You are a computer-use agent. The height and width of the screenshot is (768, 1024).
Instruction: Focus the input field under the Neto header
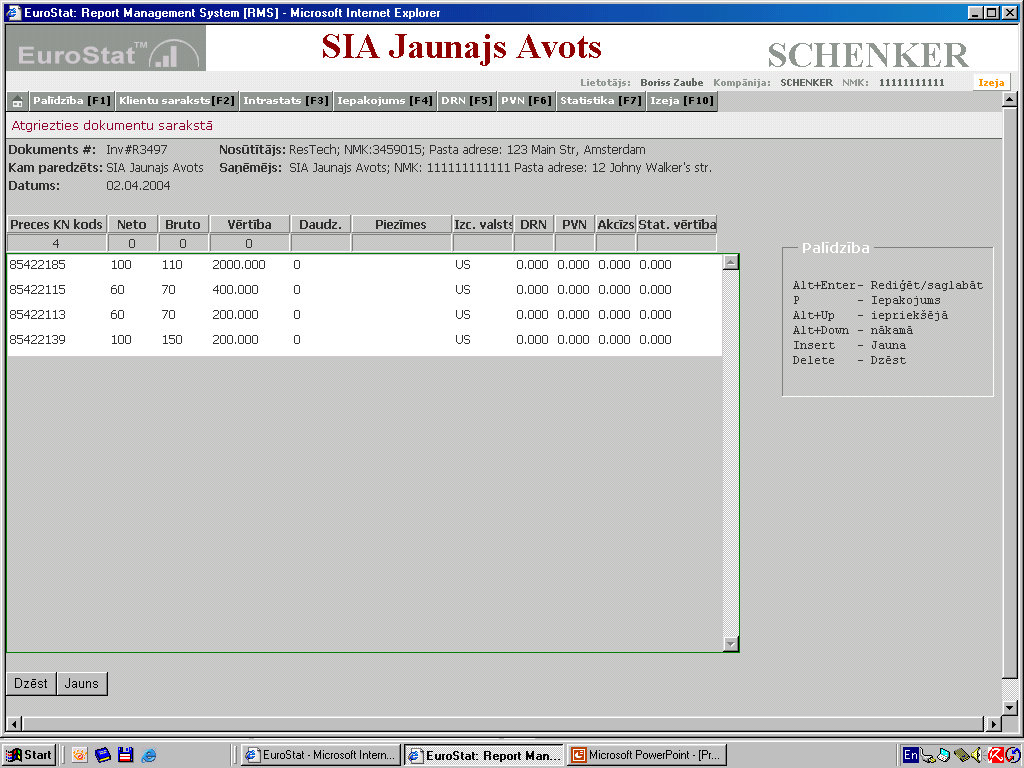pyautogui.click(x=132, y=244)
